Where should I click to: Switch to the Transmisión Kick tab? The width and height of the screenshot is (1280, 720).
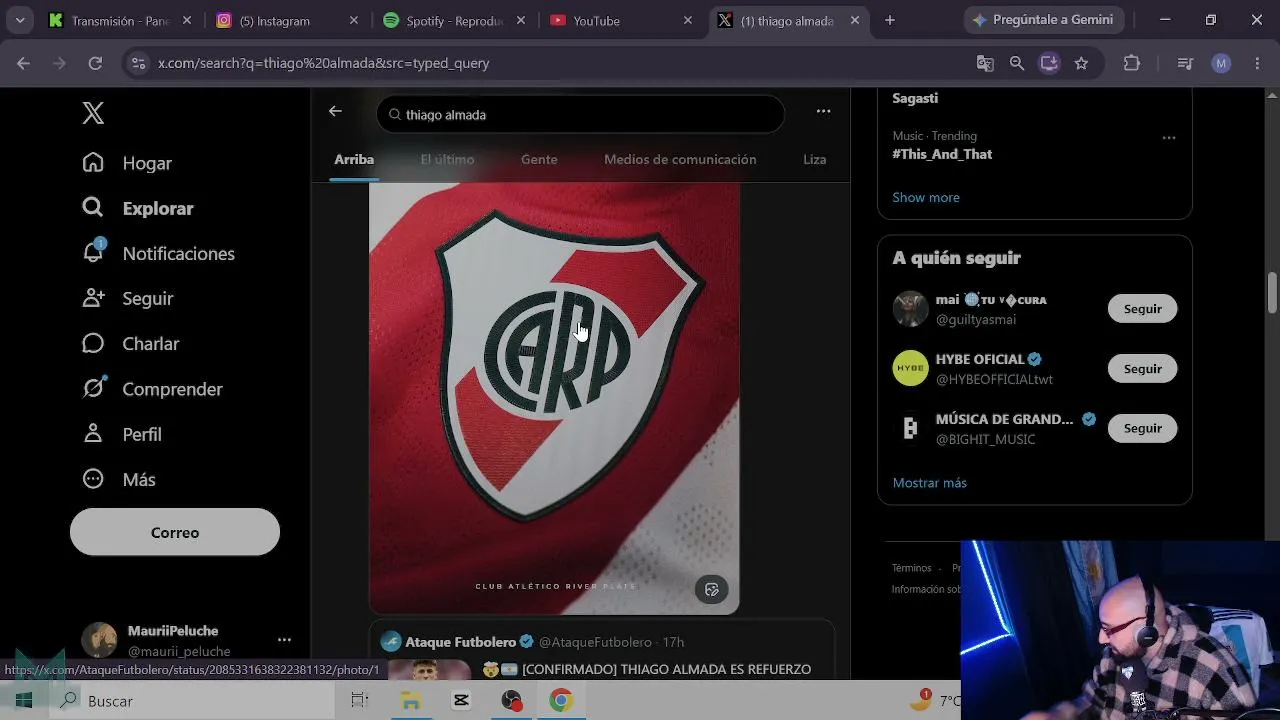pos(119,20)
